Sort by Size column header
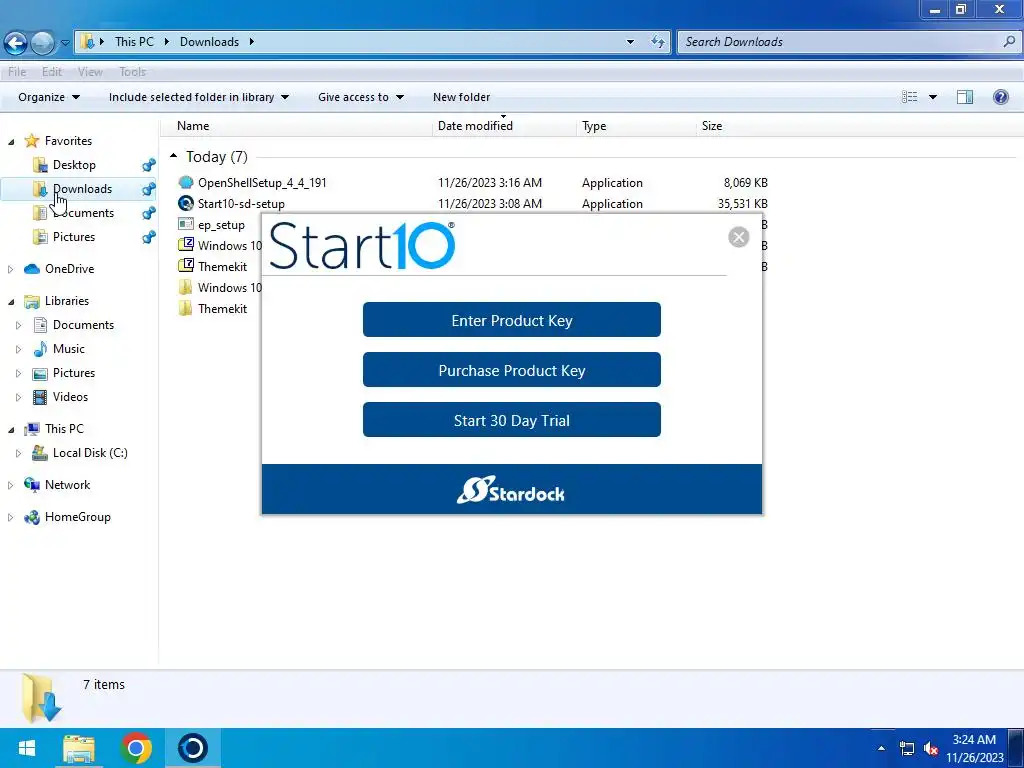The image size is (1024, 768). pos(712,126)
